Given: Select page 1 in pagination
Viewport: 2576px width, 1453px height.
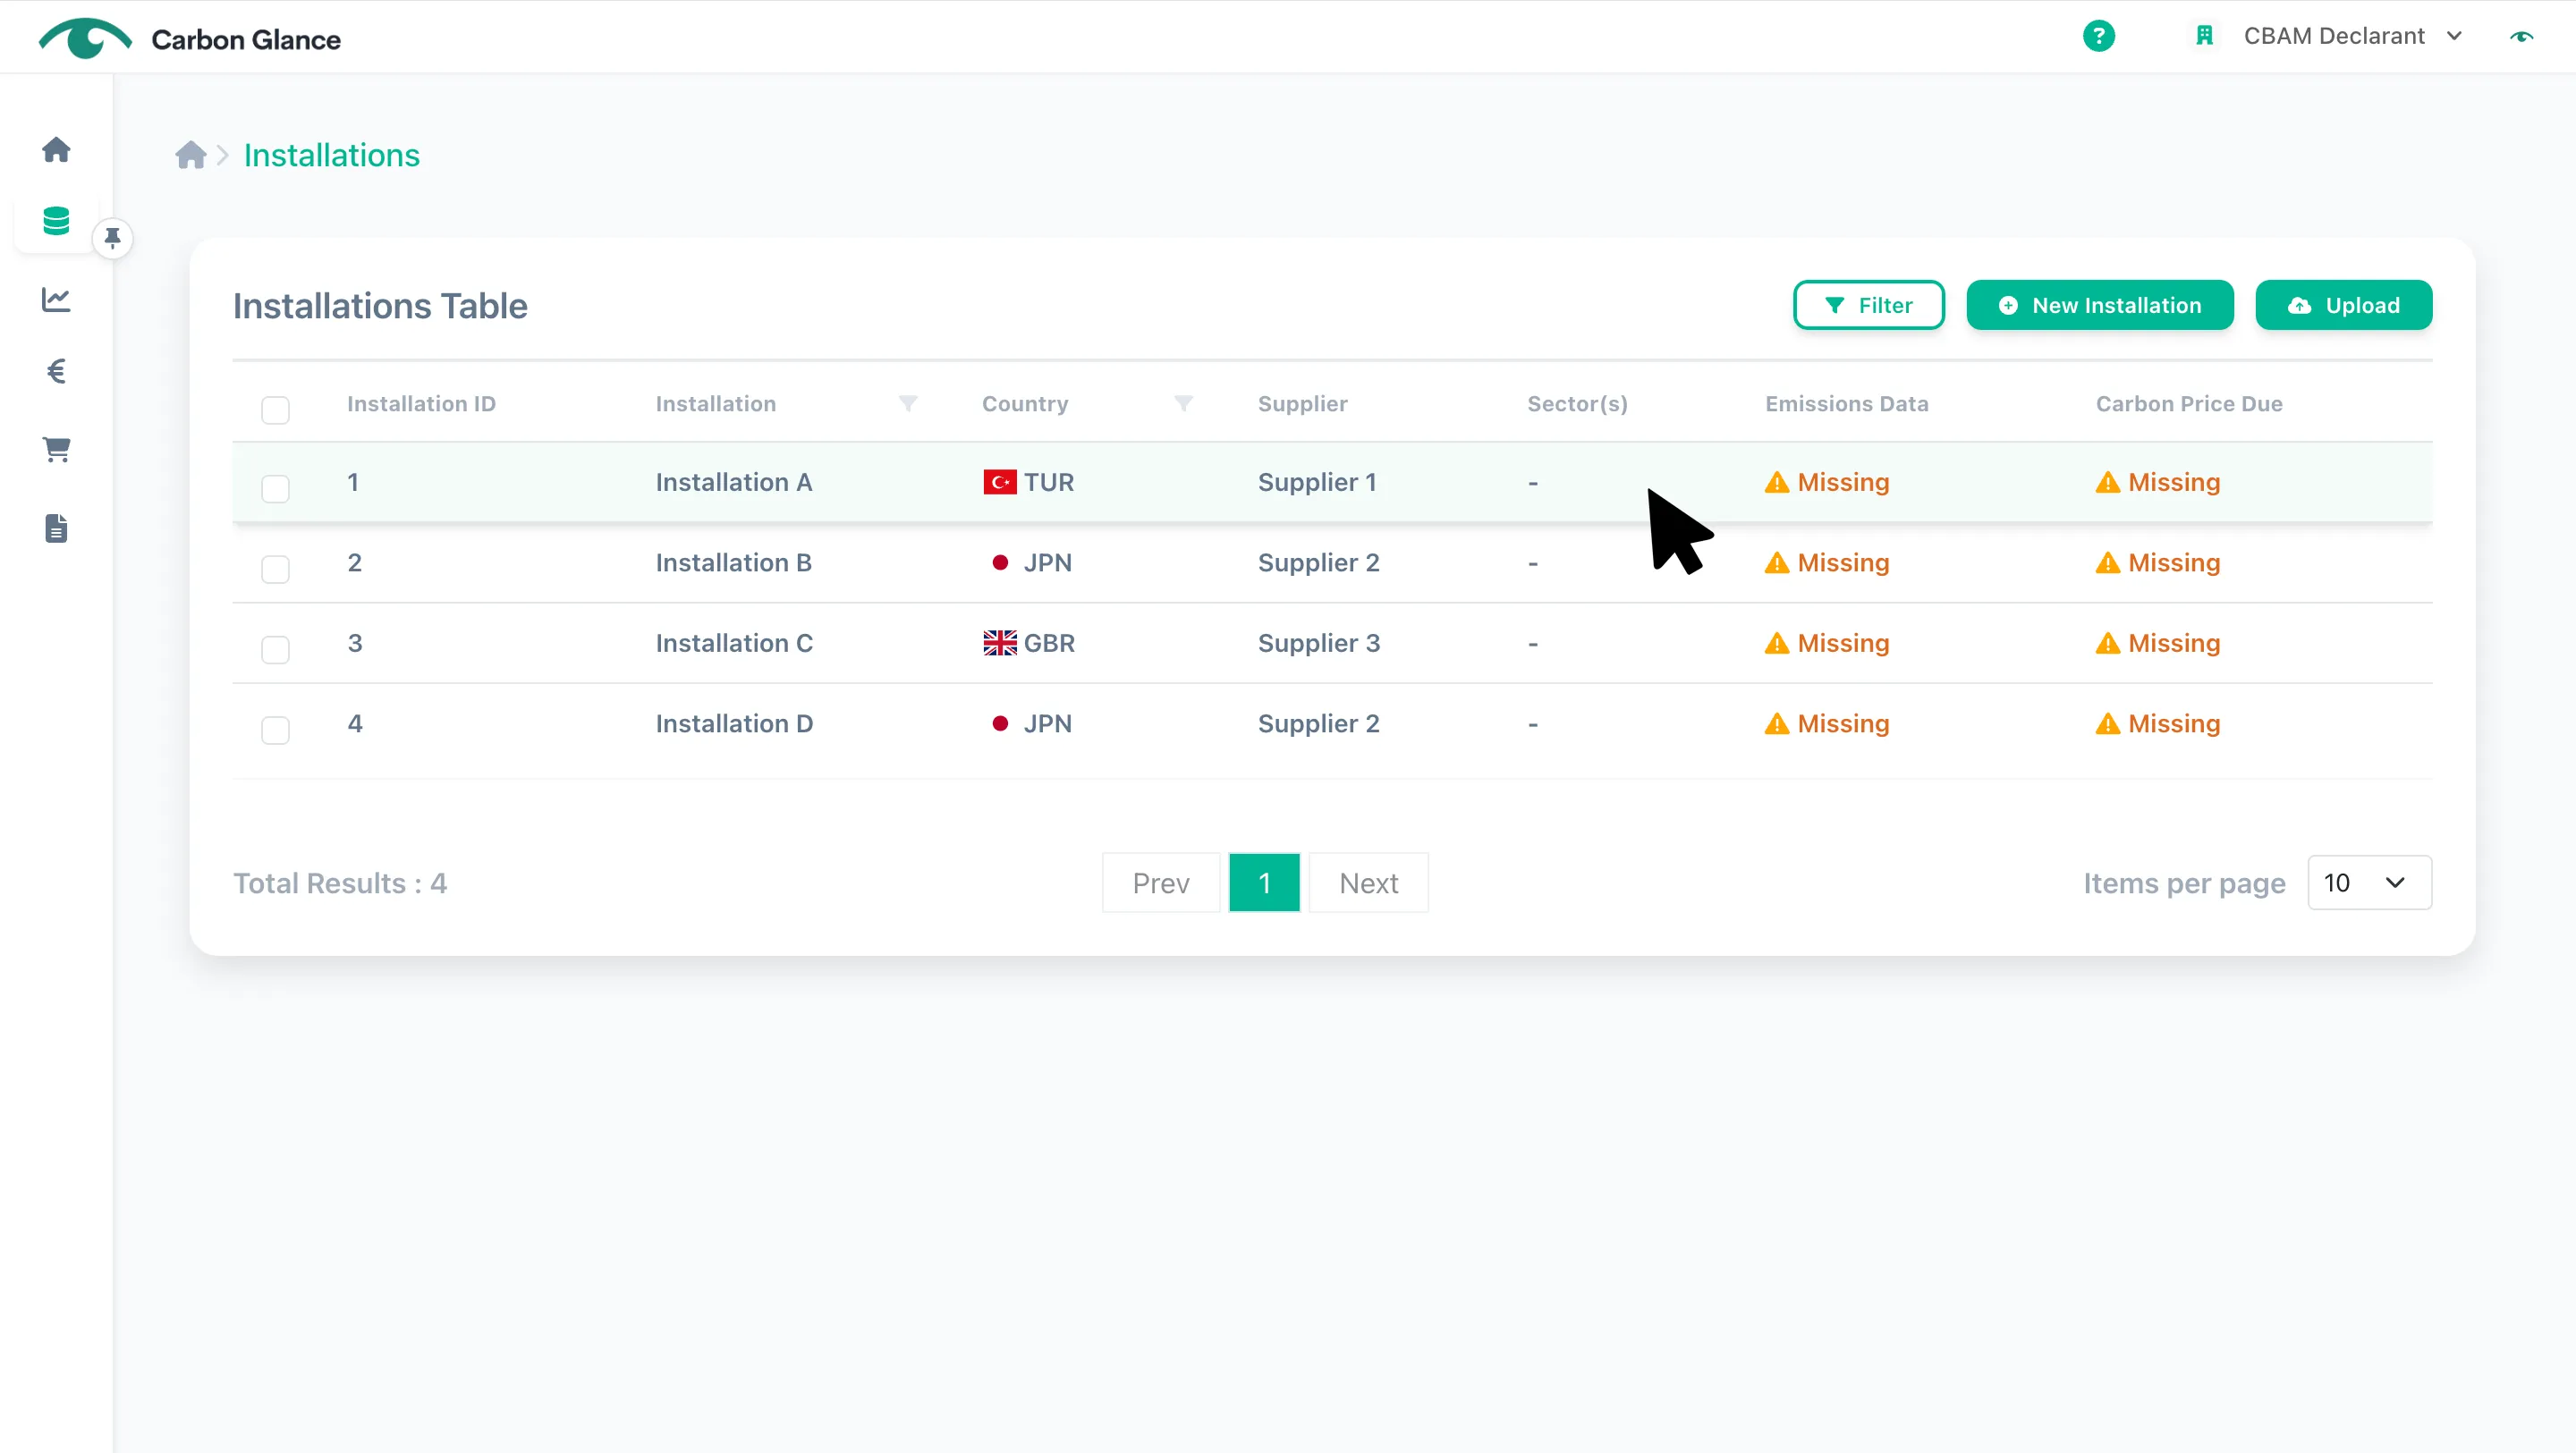Looking at the screenshot, I should [1264, 883].
